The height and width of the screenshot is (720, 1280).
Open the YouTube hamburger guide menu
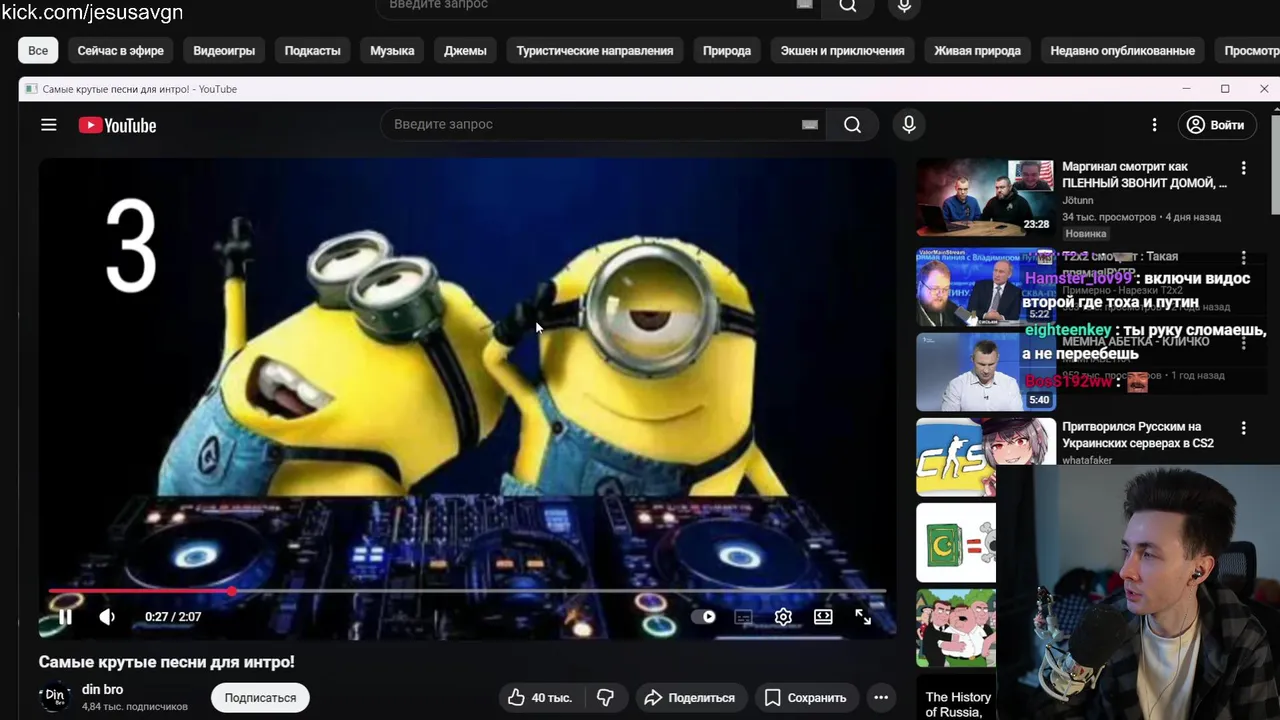point(48,125)
